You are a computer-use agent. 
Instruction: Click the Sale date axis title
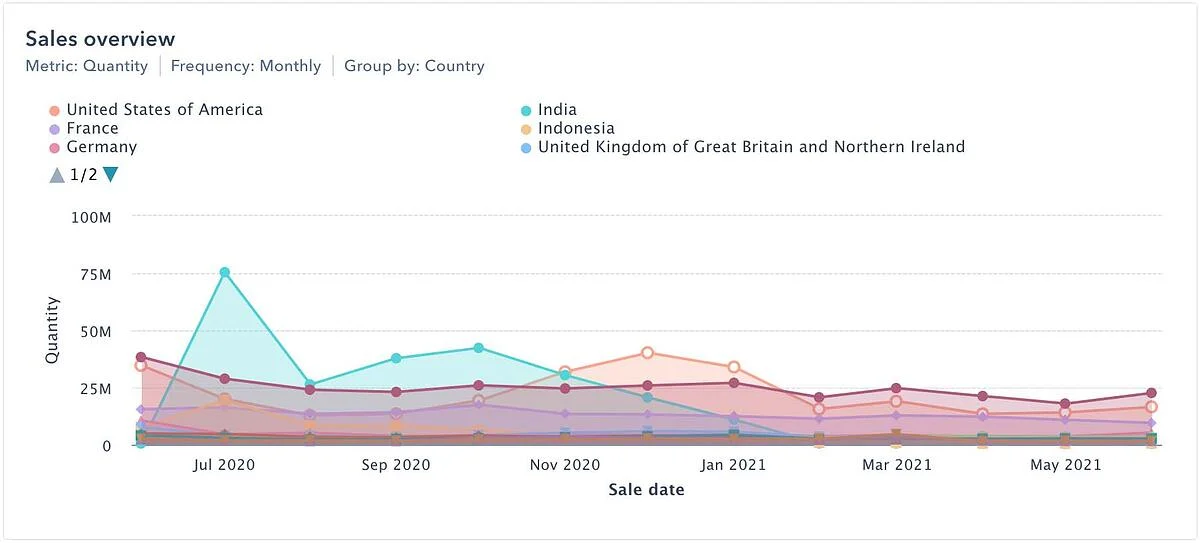tap(646, 490)
